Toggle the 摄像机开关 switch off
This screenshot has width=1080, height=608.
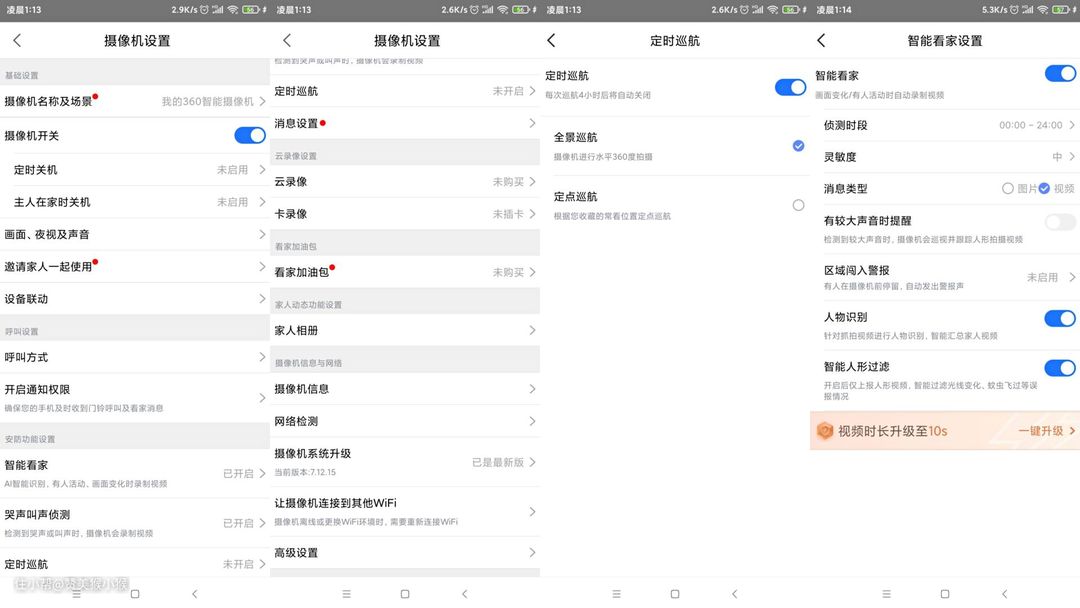click(249, 136)
